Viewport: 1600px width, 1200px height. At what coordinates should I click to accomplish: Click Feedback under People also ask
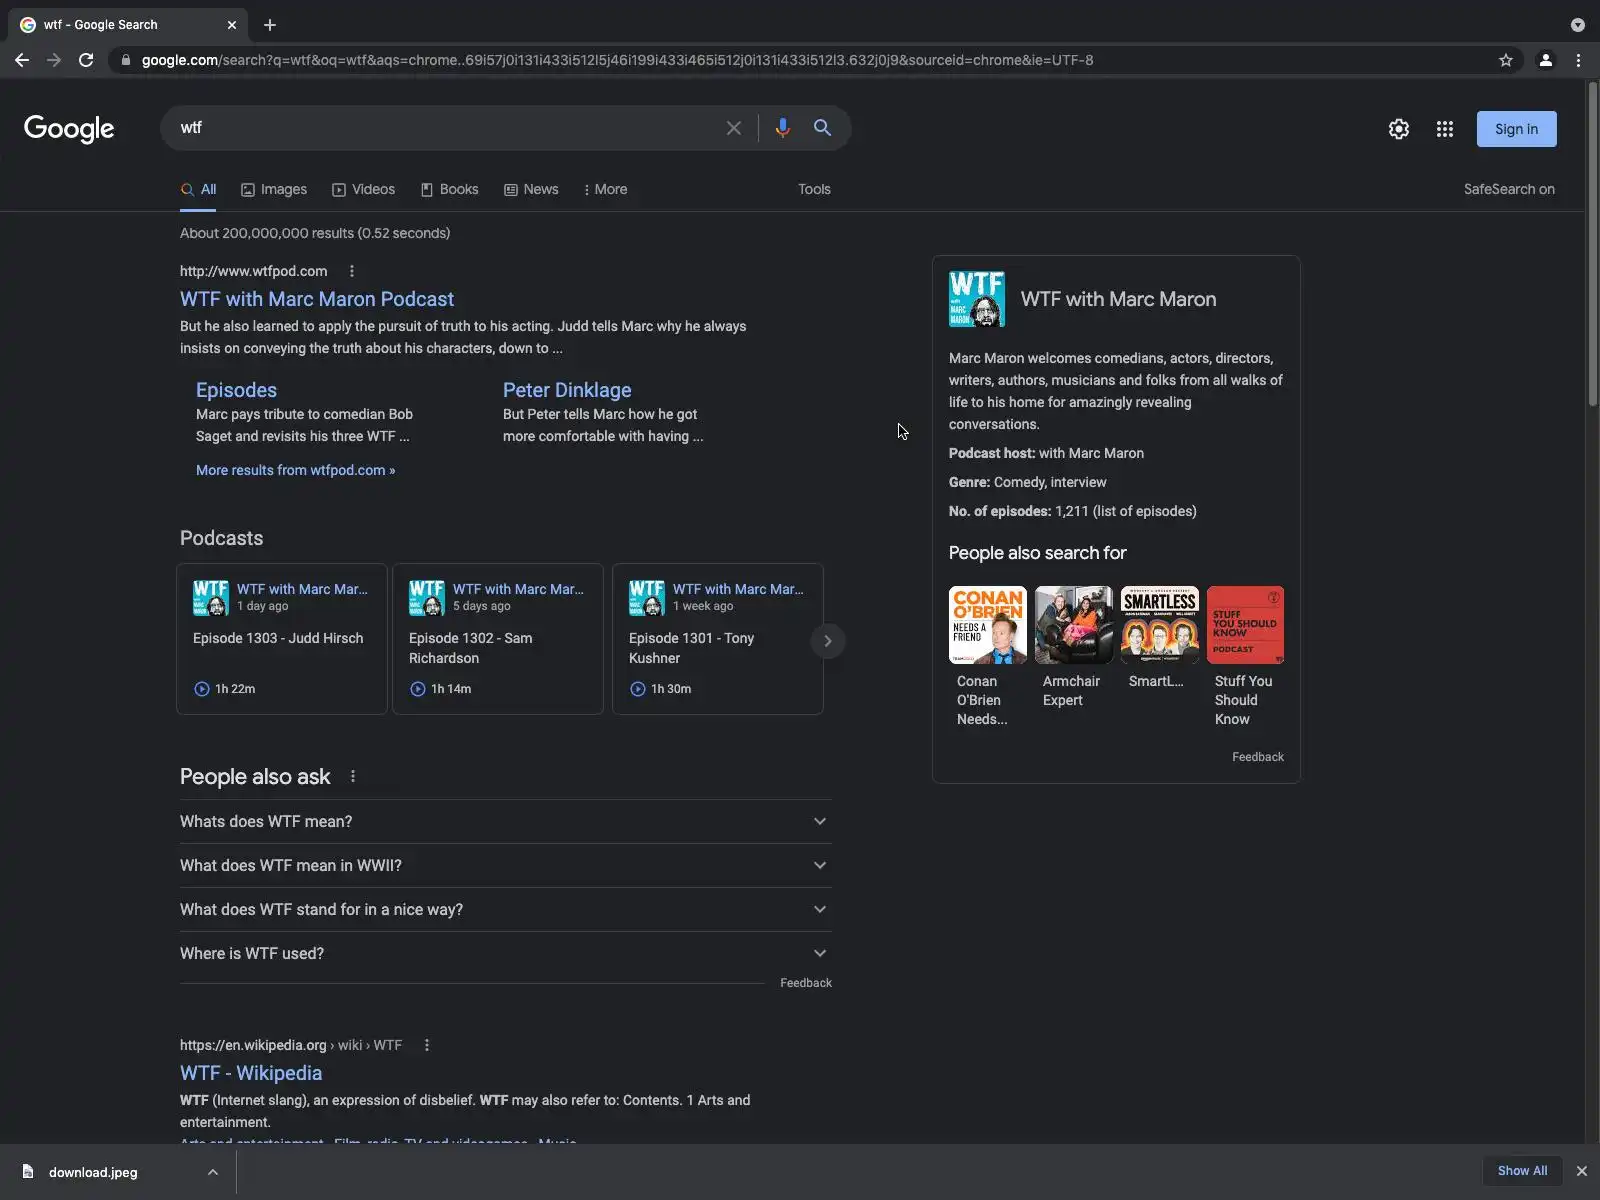pos(806,983)
